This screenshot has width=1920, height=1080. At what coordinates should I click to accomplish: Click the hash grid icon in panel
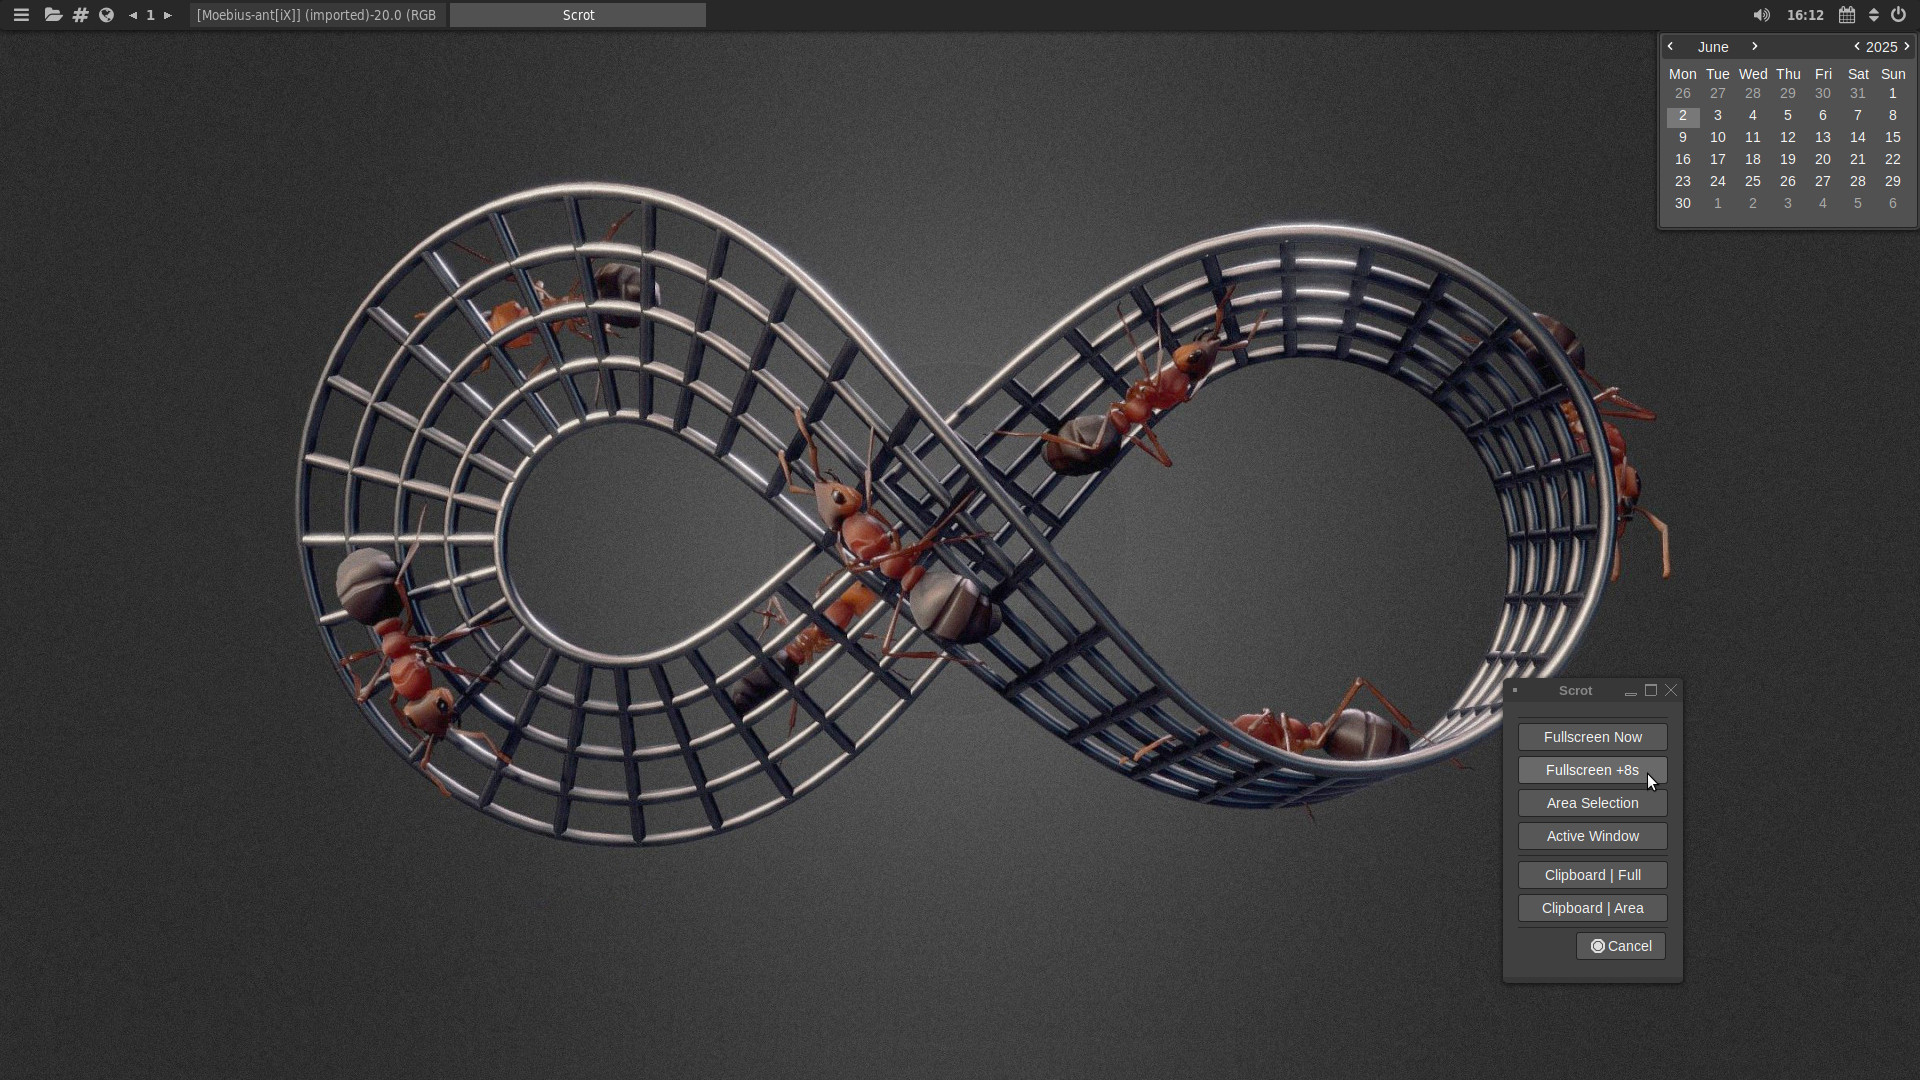click(x=81, y=15)
